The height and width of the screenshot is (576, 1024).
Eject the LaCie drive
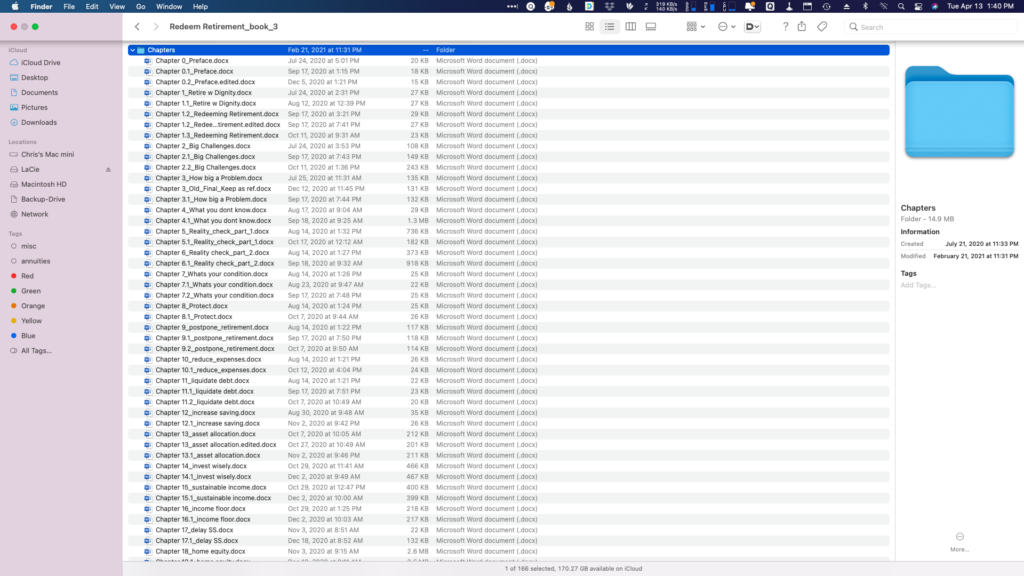tap(108, 170)
